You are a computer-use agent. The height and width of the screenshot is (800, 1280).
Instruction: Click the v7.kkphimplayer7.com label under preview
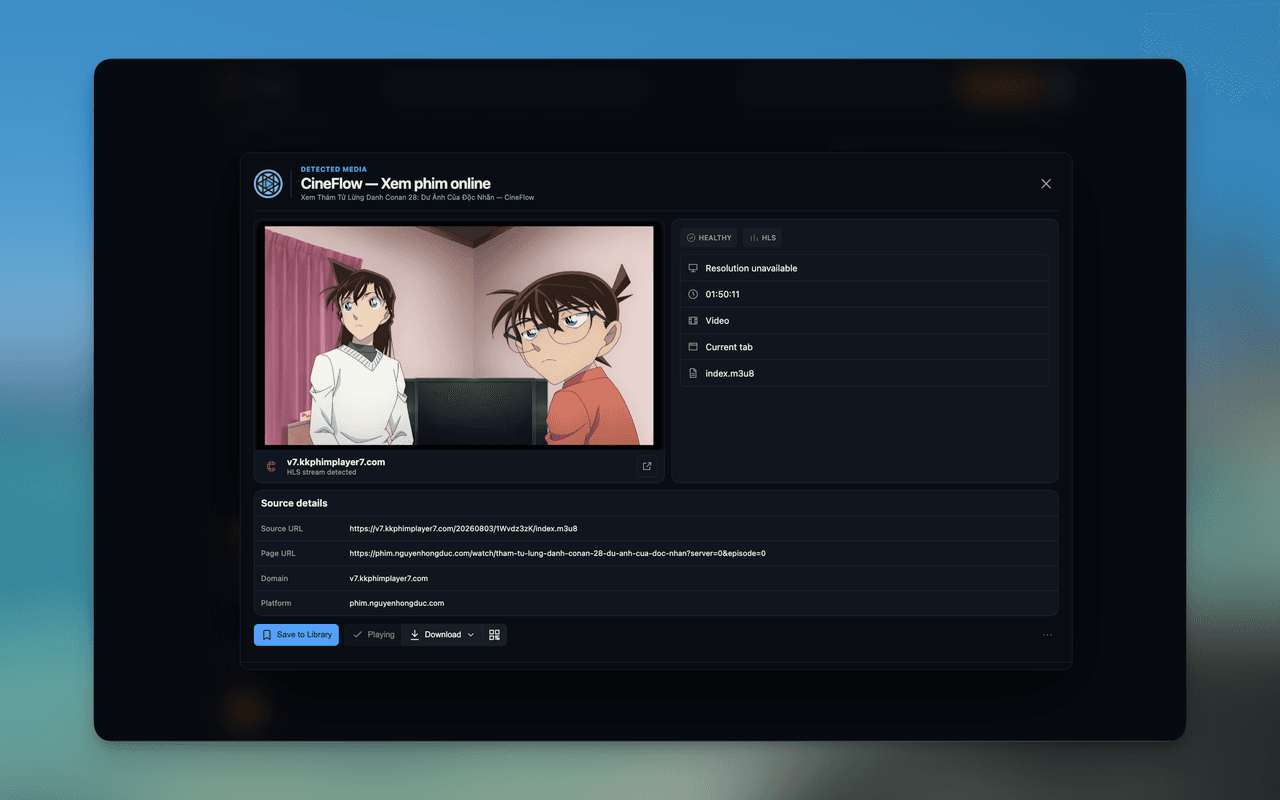tap(336, 462)
